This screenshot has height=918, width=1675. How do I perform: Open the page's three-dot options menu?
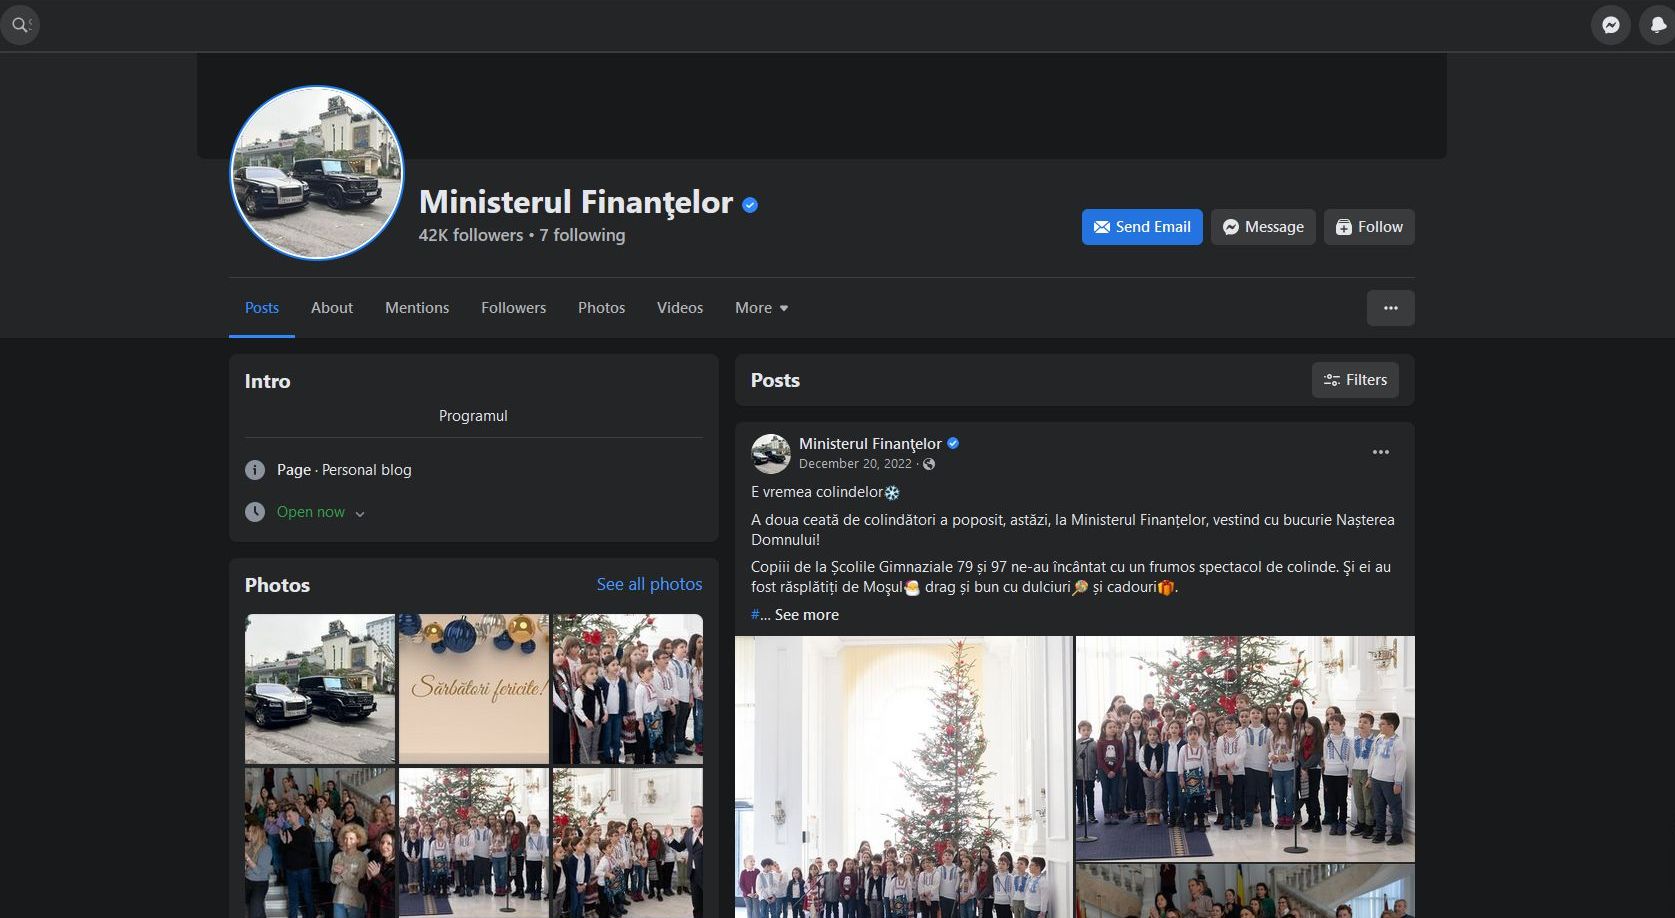pyautogui.click(x=1390, y=308)
